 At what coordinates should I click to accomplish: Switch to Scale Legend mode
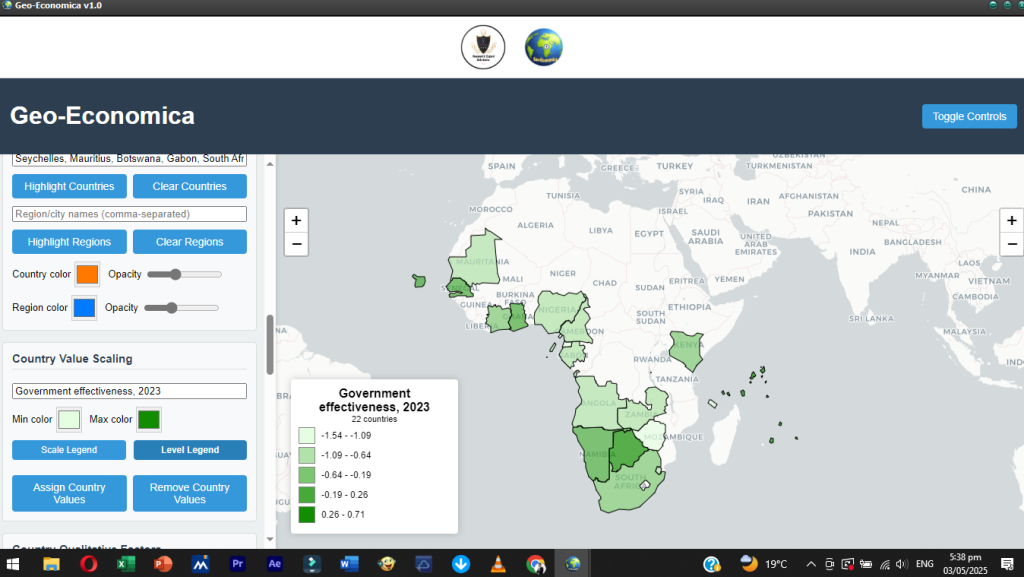coord(69,450)
